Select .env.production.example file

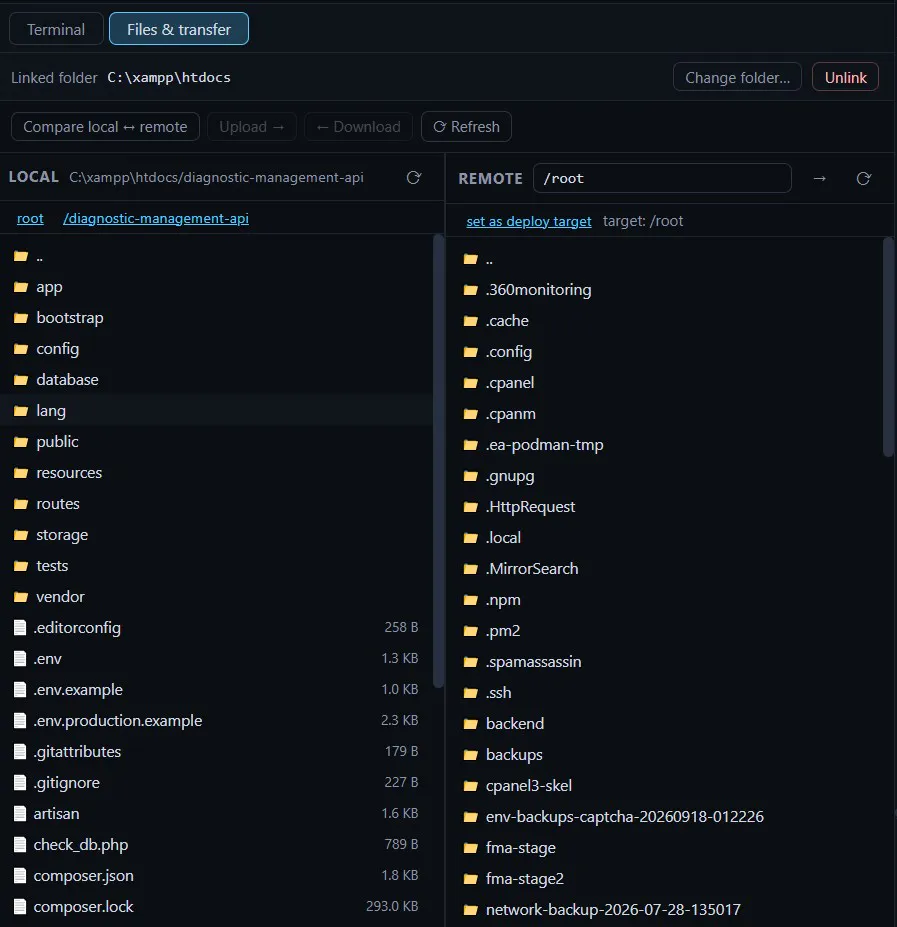coord(216,721)
